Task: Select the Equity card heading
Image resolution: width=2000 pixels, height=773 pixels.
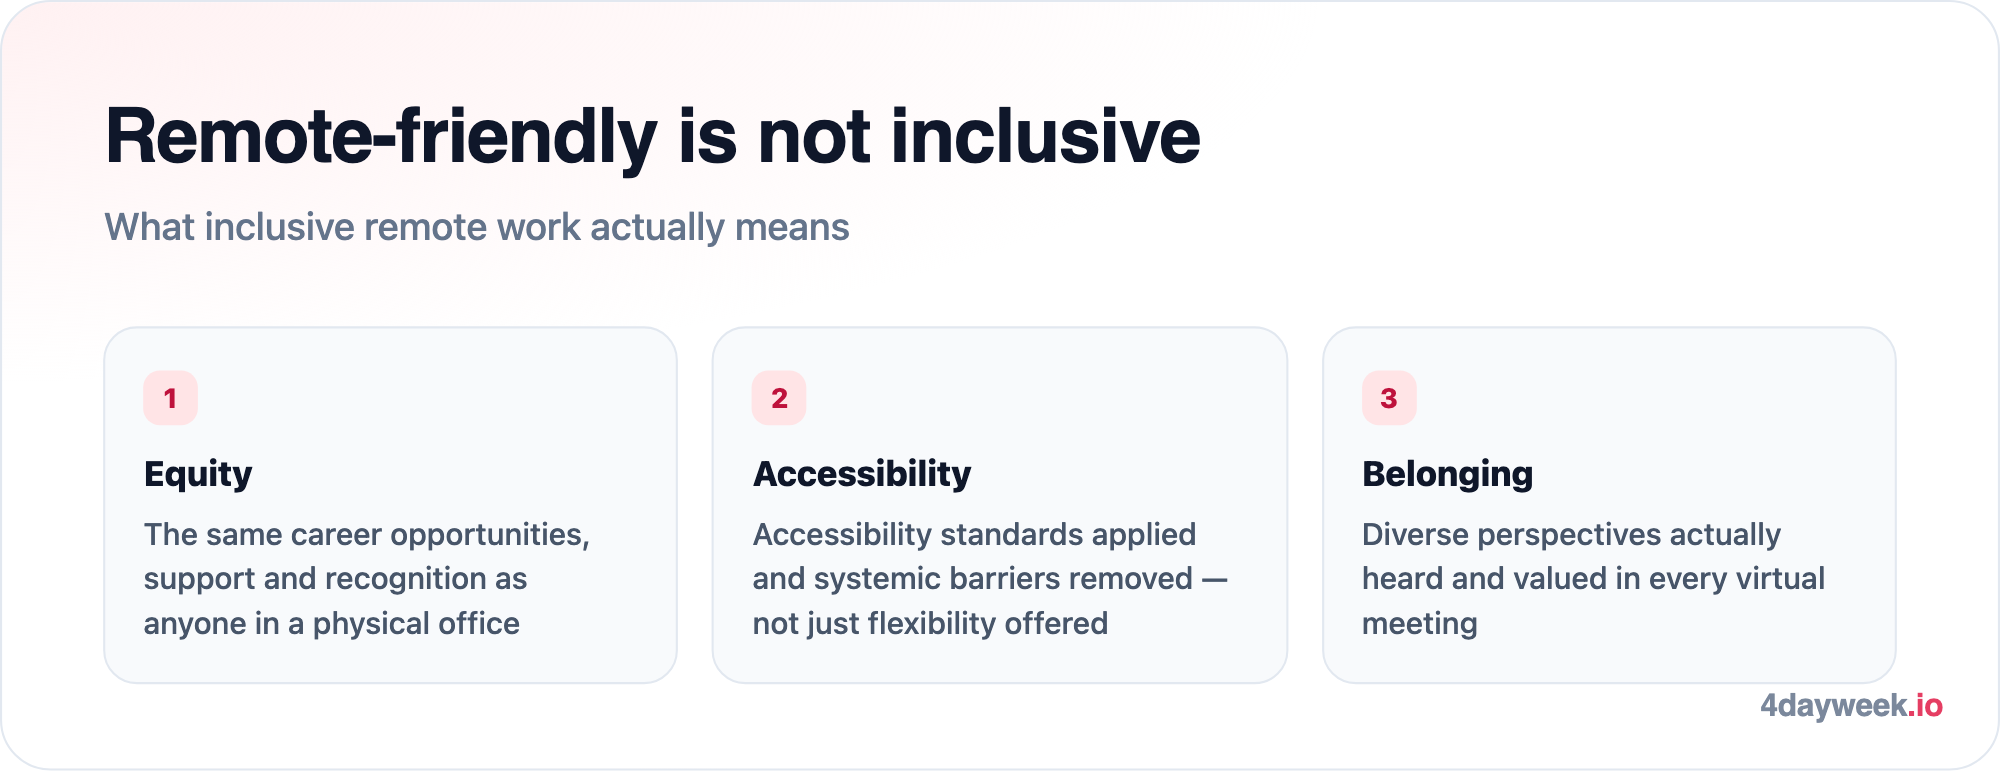Action: 198,474
